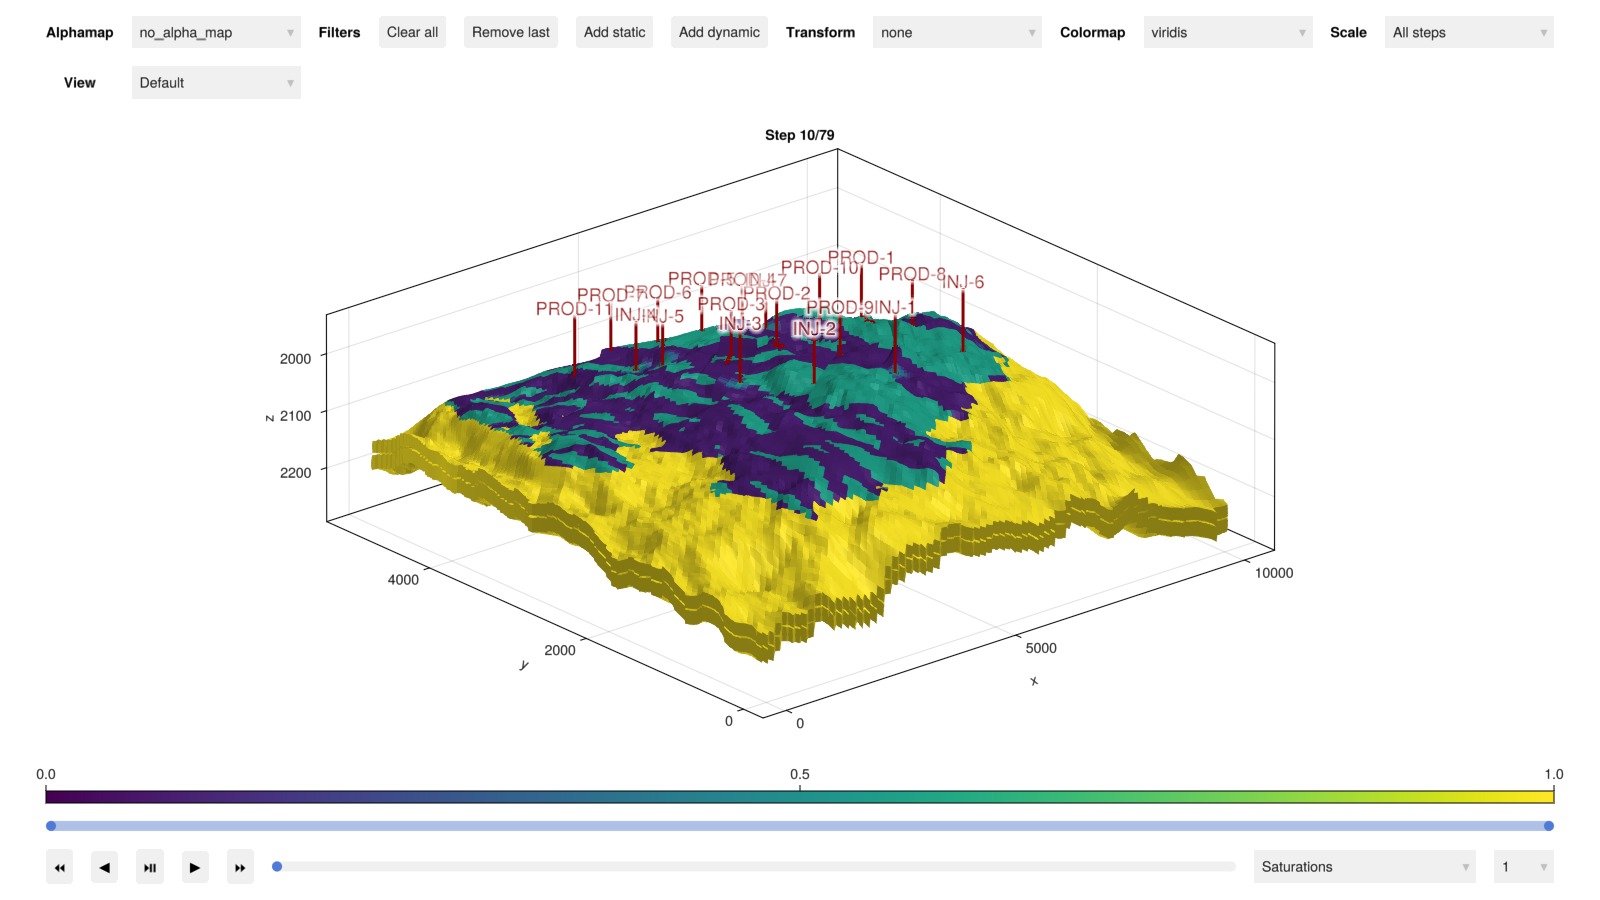Open the Saturations property dropdown
1600x900 pixels.
point(1364,867)
